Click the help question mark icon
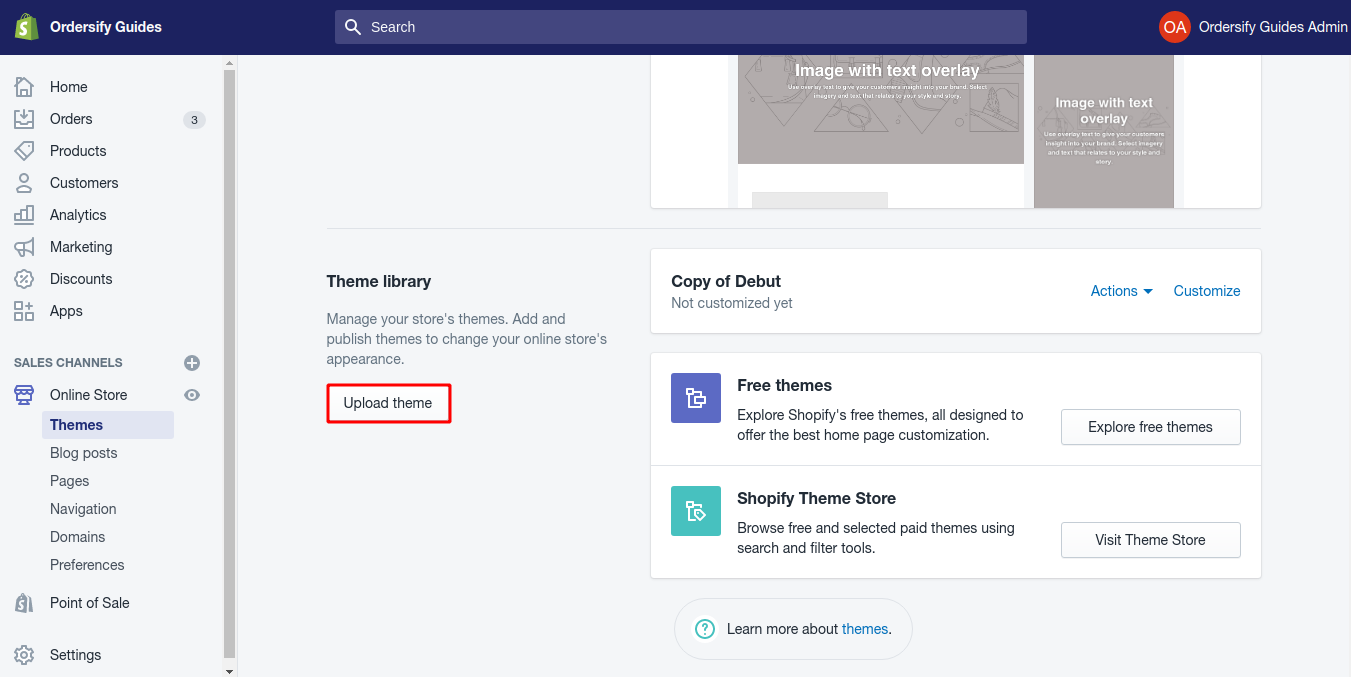The image size is (1351, 677). click(705, 629)
